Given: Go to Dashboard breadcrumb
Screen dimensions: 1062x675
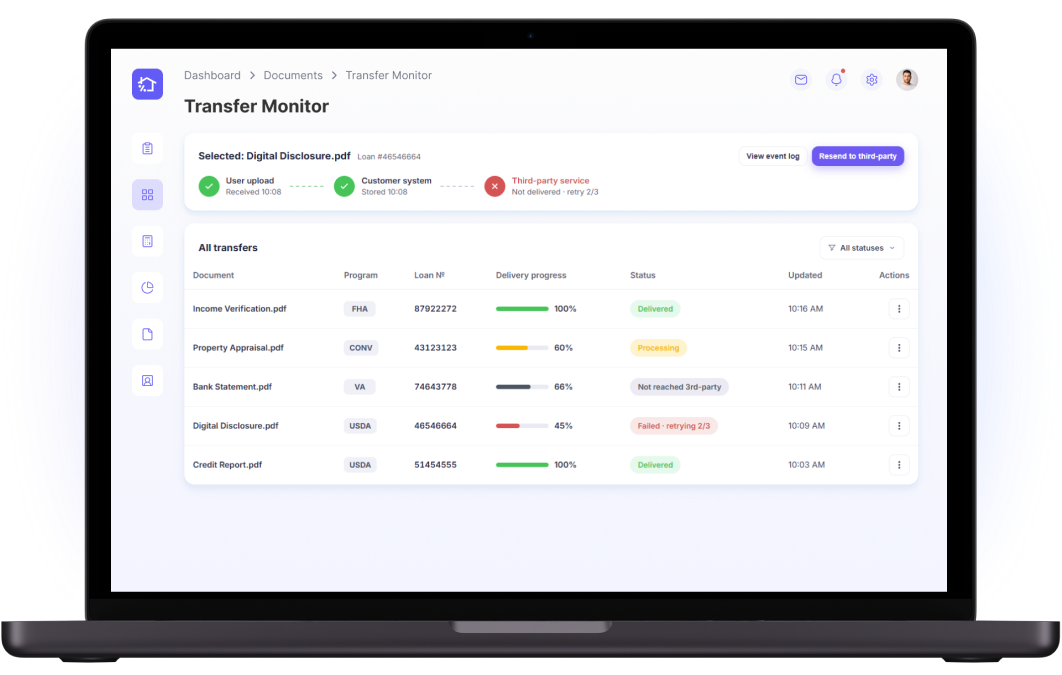Looking at the screenshot, I should [x=212, y=75].
